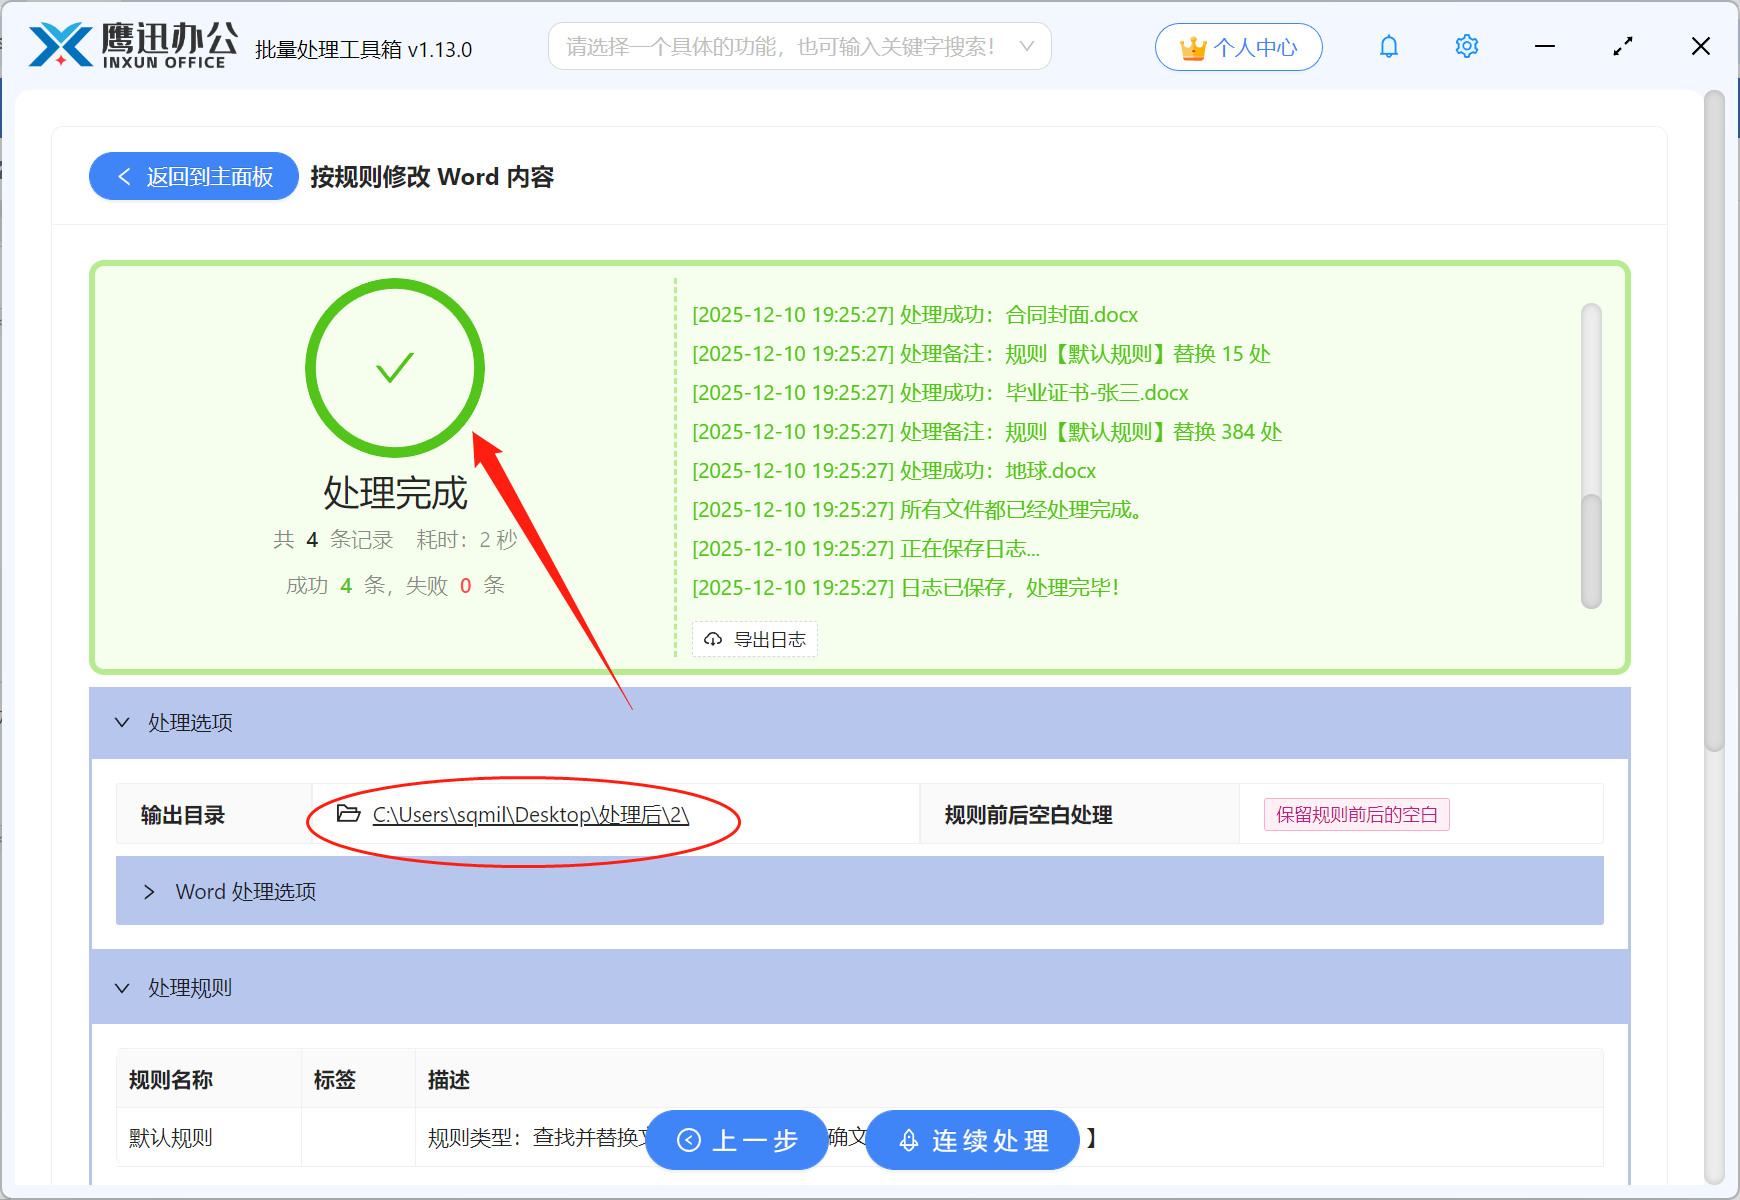Click the fullscreen expand icon in title bar
1740x1200 pixels.
[x=1622, y=46]
